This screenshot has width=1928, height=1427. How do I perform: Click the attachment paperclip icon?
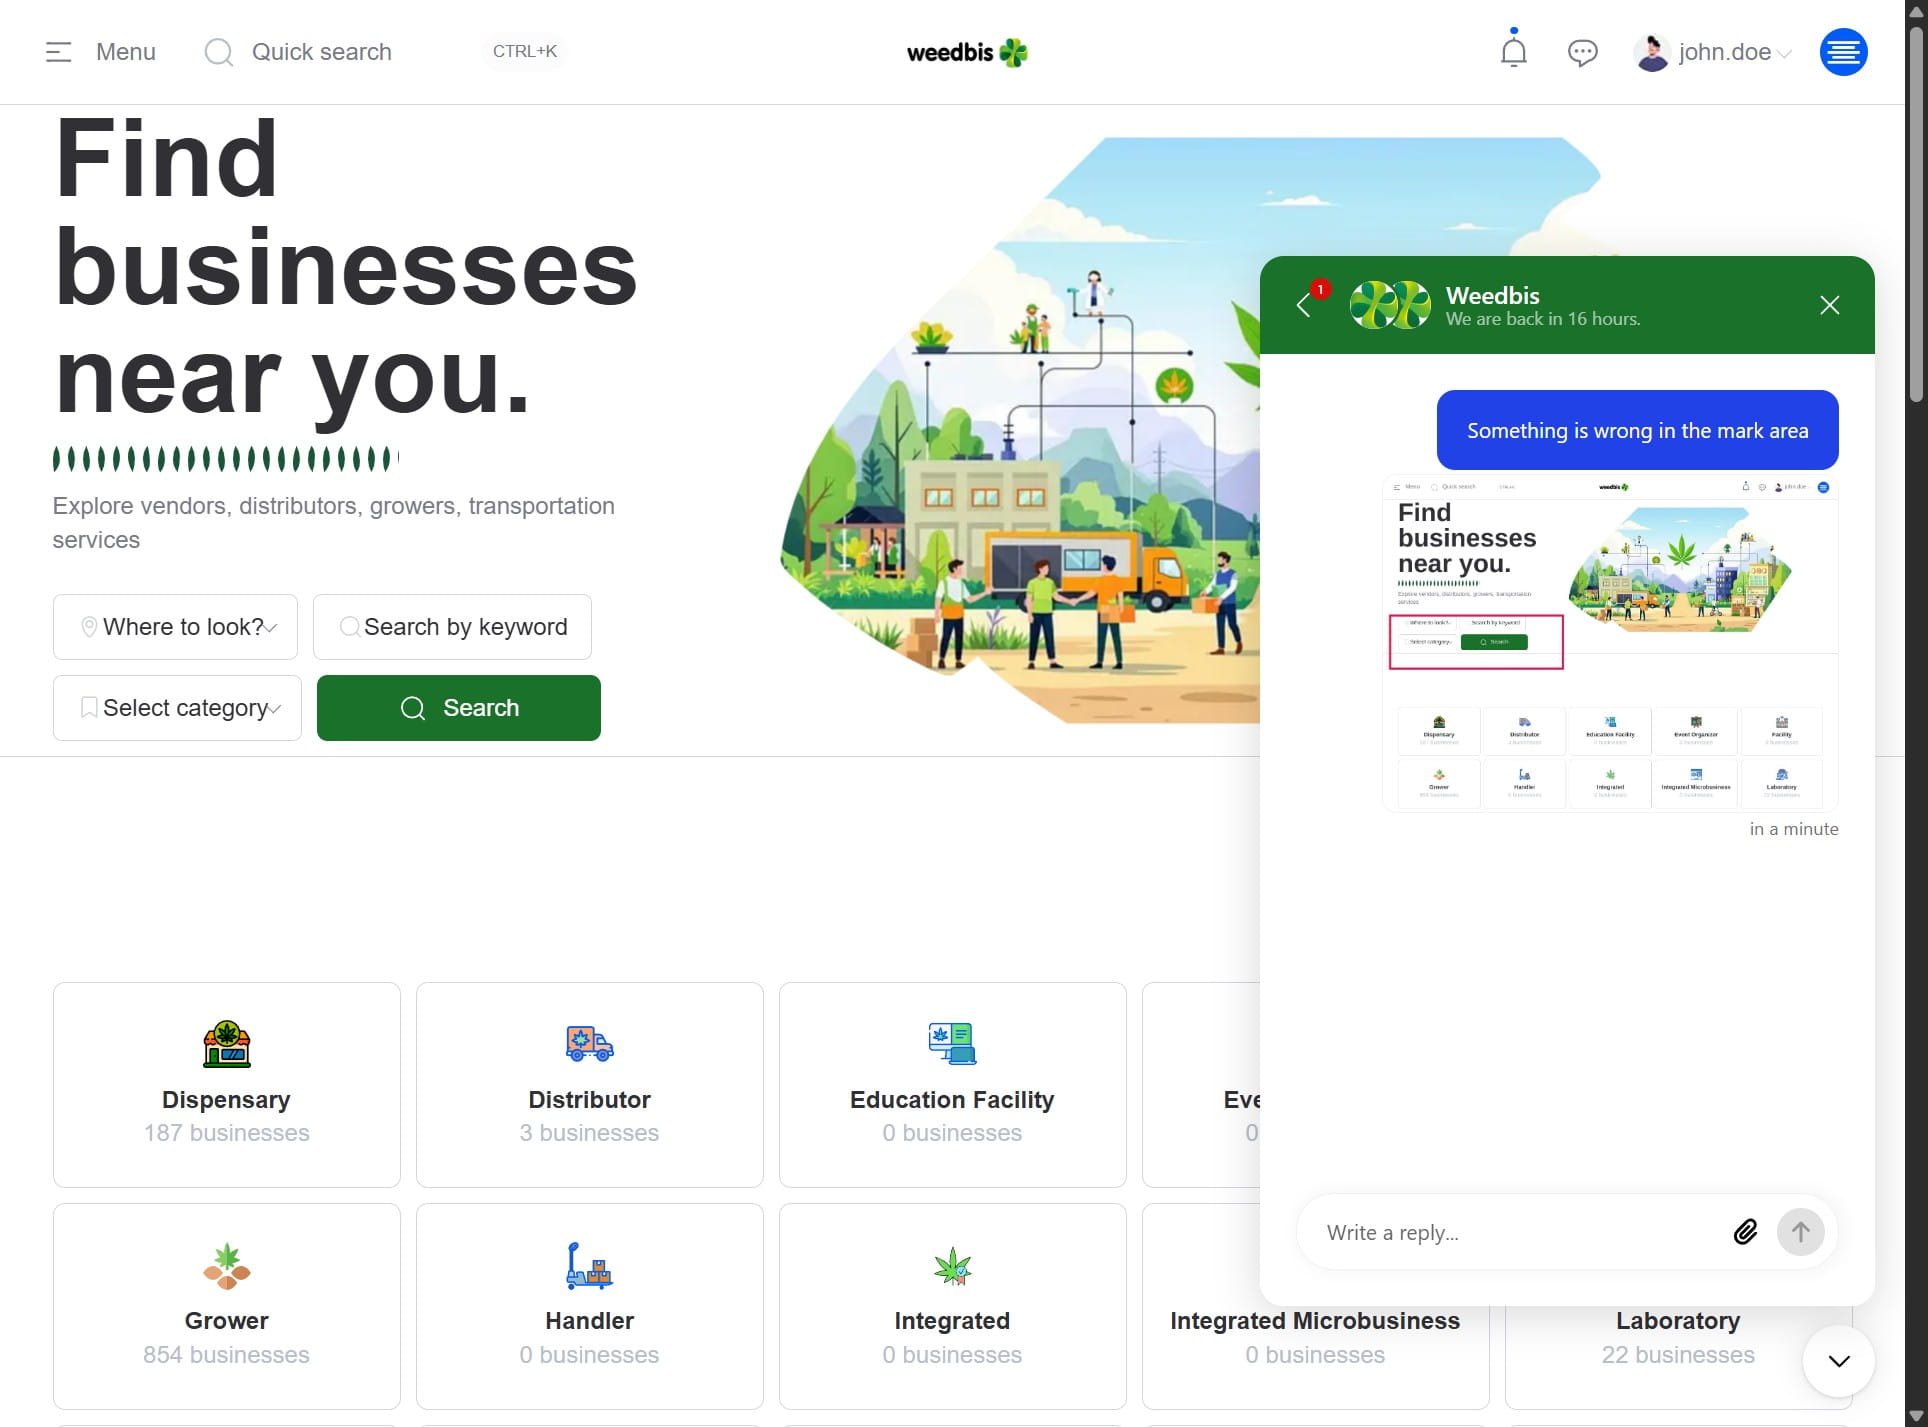tap(1745, 1232)
